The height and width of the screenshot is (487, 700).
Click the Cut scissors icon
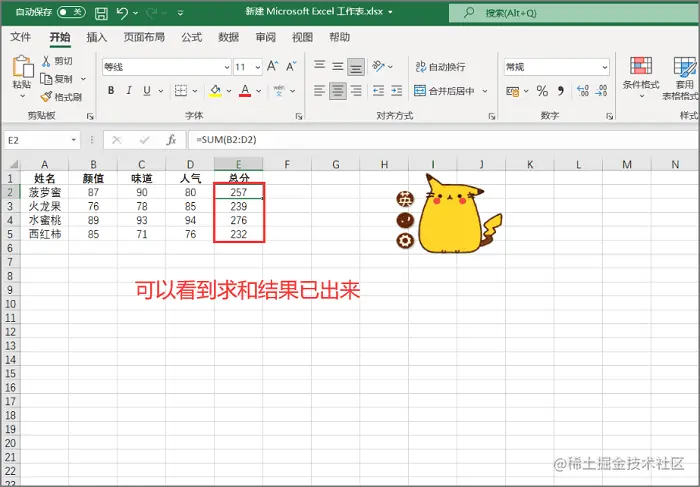click(46, 61)
